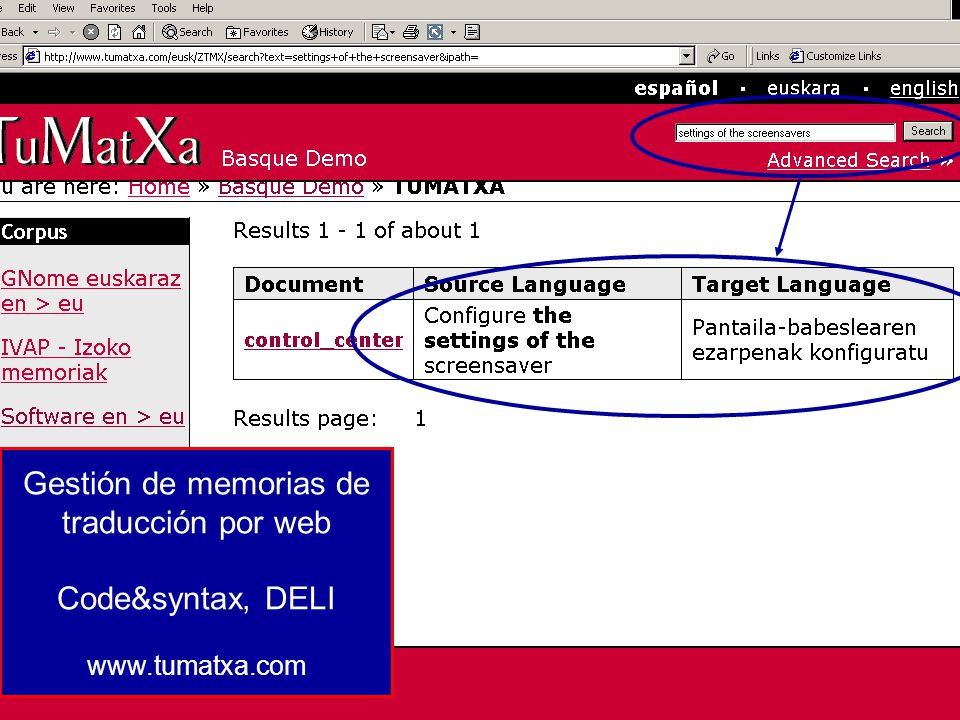Open the Forward button history dropdown
Image resolution: width=960 pixels, height=720 pixels.
pos(72,32)
